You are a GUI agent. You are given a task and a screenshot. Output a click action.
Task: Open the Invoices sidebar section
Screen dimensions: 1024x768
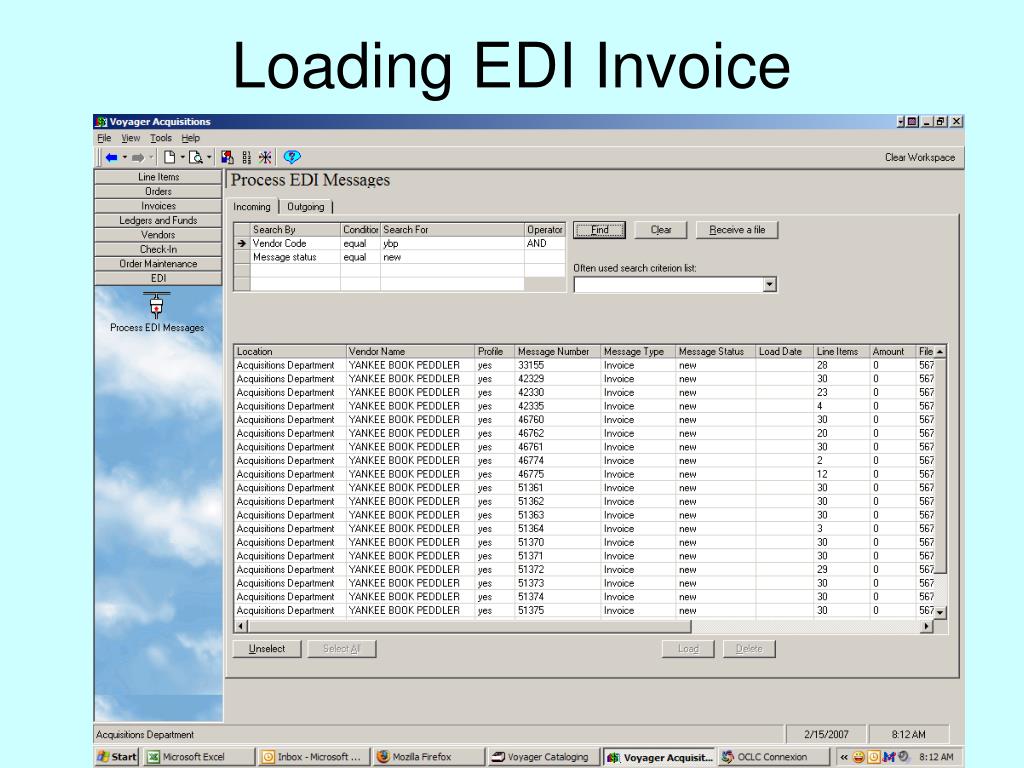(158, 206)
